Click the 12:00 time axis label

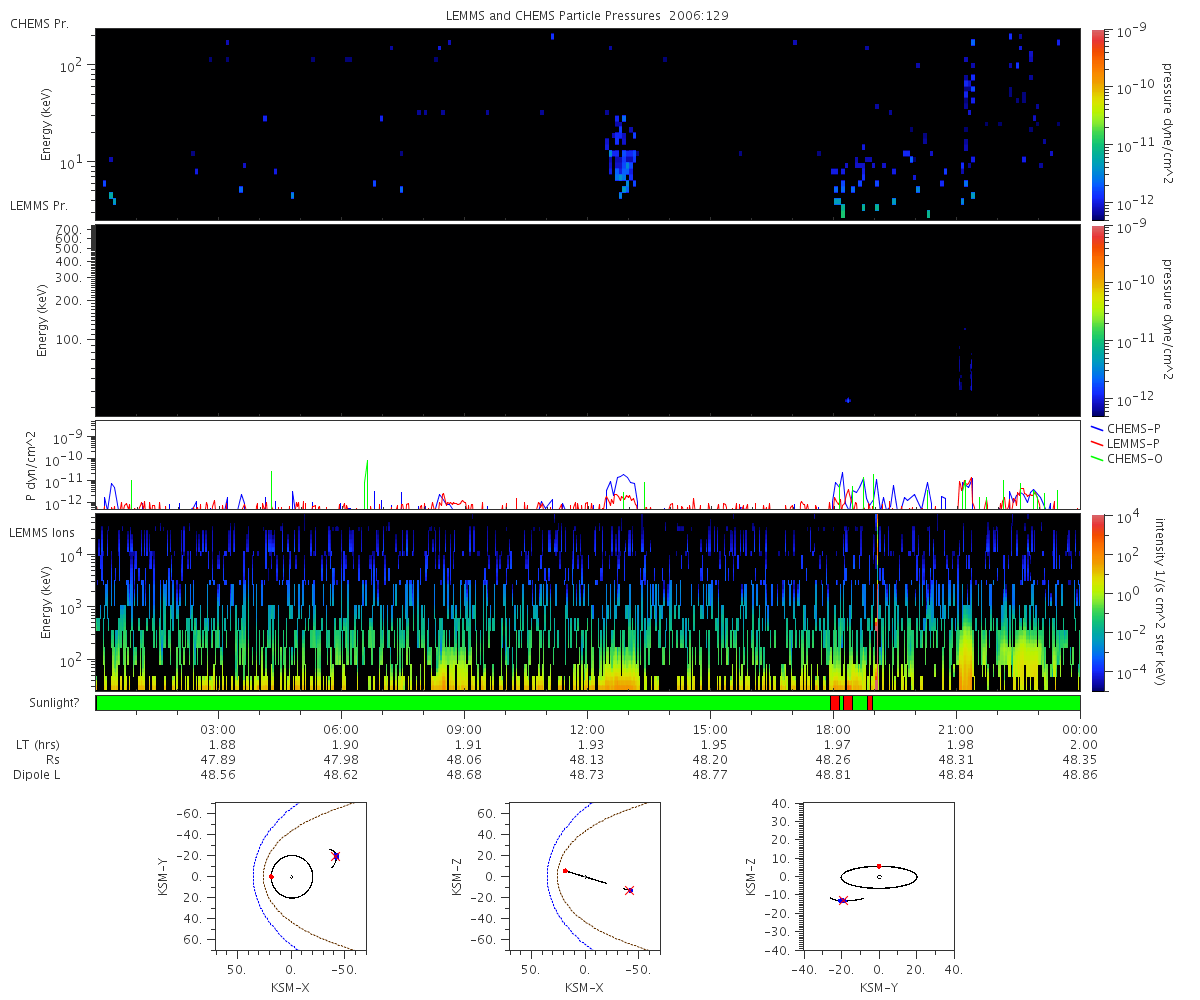pos(587,729)
